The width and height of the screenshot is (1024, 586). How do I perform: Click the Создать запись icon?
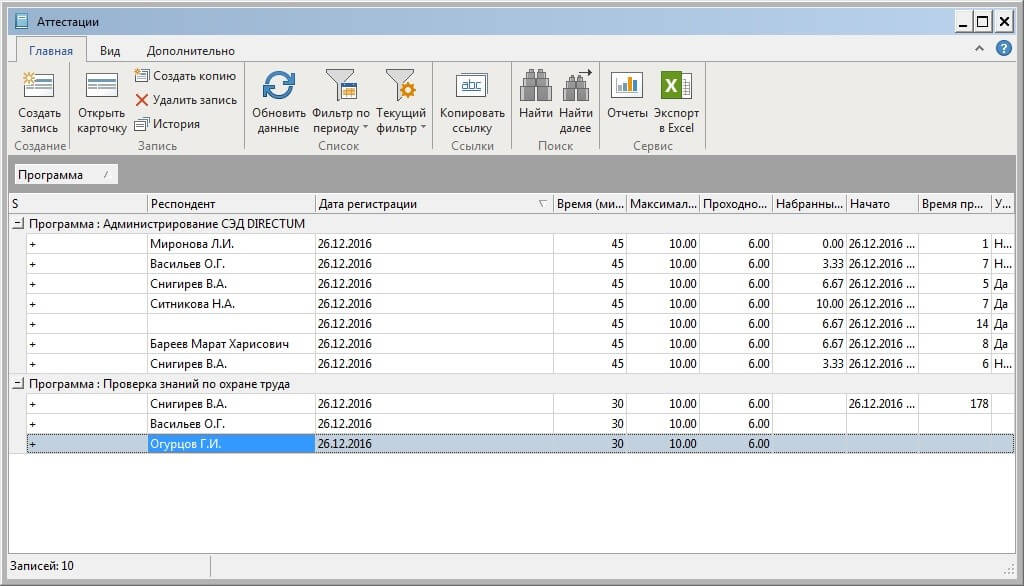(x=39, y=86)
